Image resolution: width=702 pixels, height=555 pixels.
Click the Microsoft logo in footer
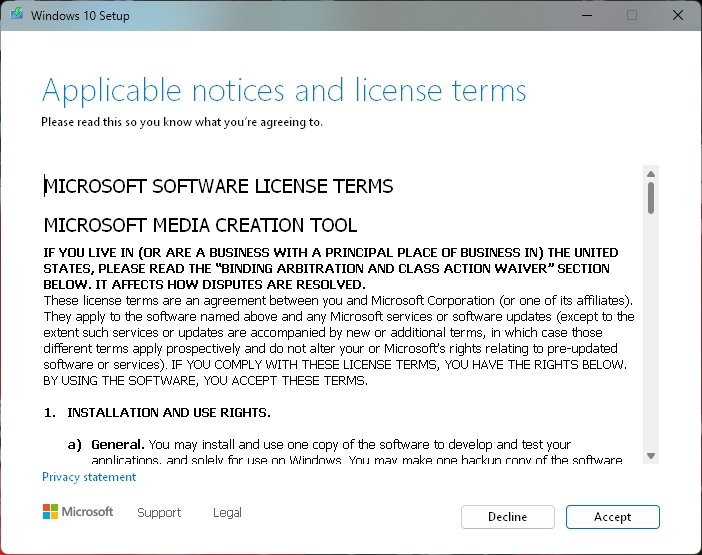(x=78, y=512)
